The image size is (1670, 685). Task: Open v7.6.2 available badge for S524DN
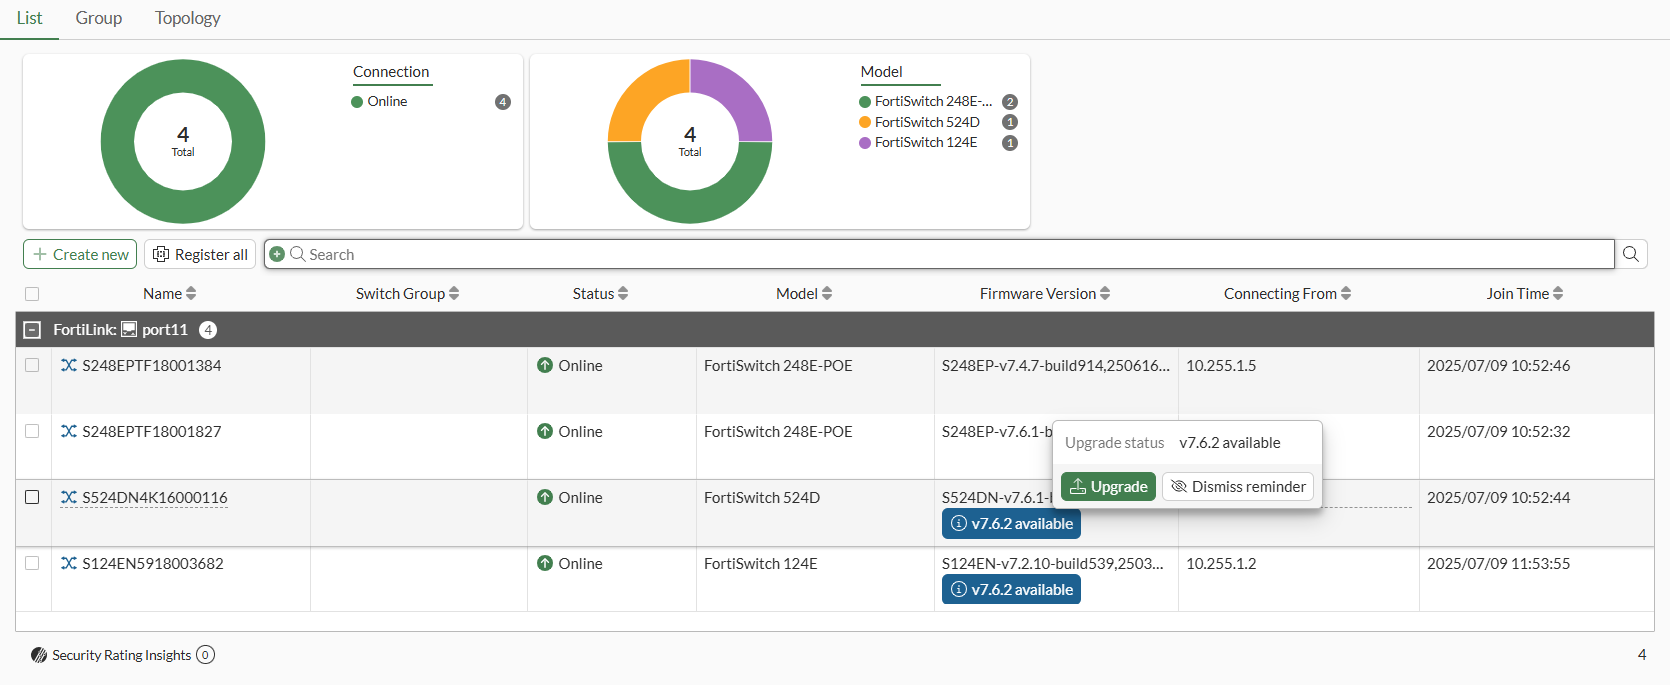click(x=1011, y=524)
